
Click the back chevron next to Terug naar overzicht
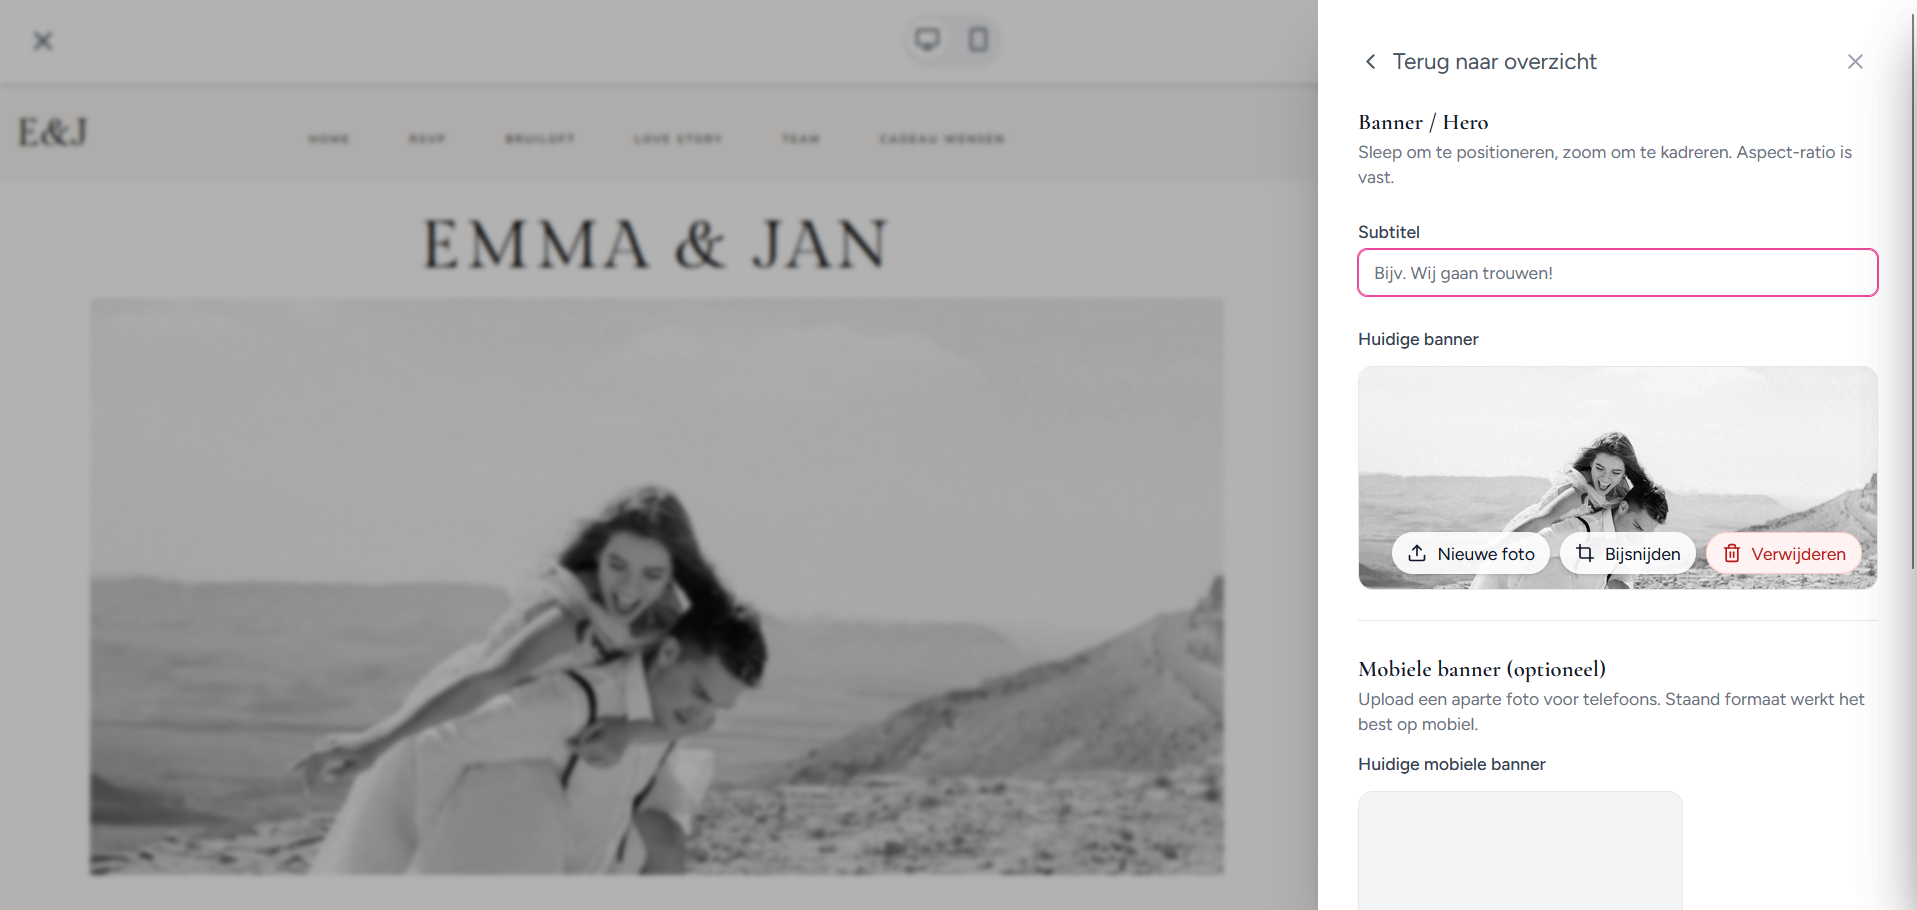click(1370, 62)
